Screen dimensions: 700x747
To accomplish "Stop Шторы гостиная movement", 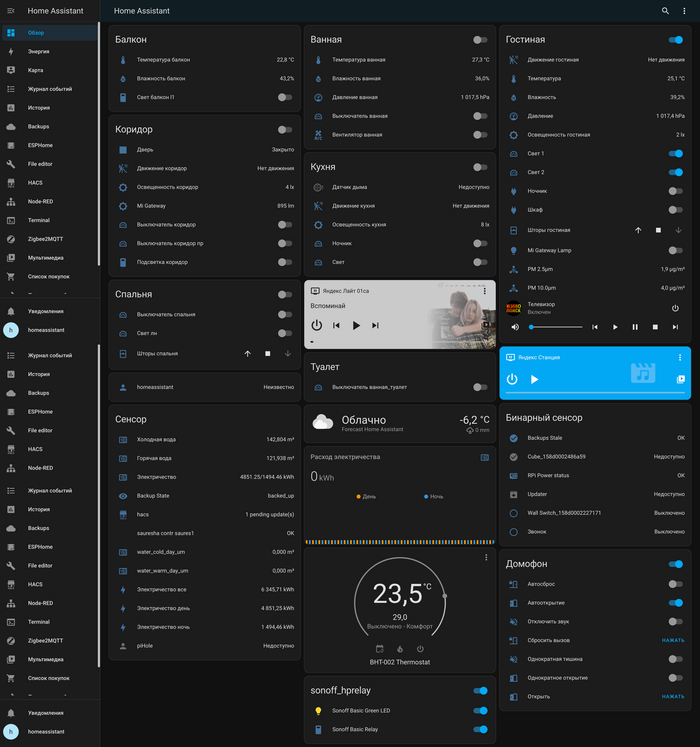I will point(658,230).
